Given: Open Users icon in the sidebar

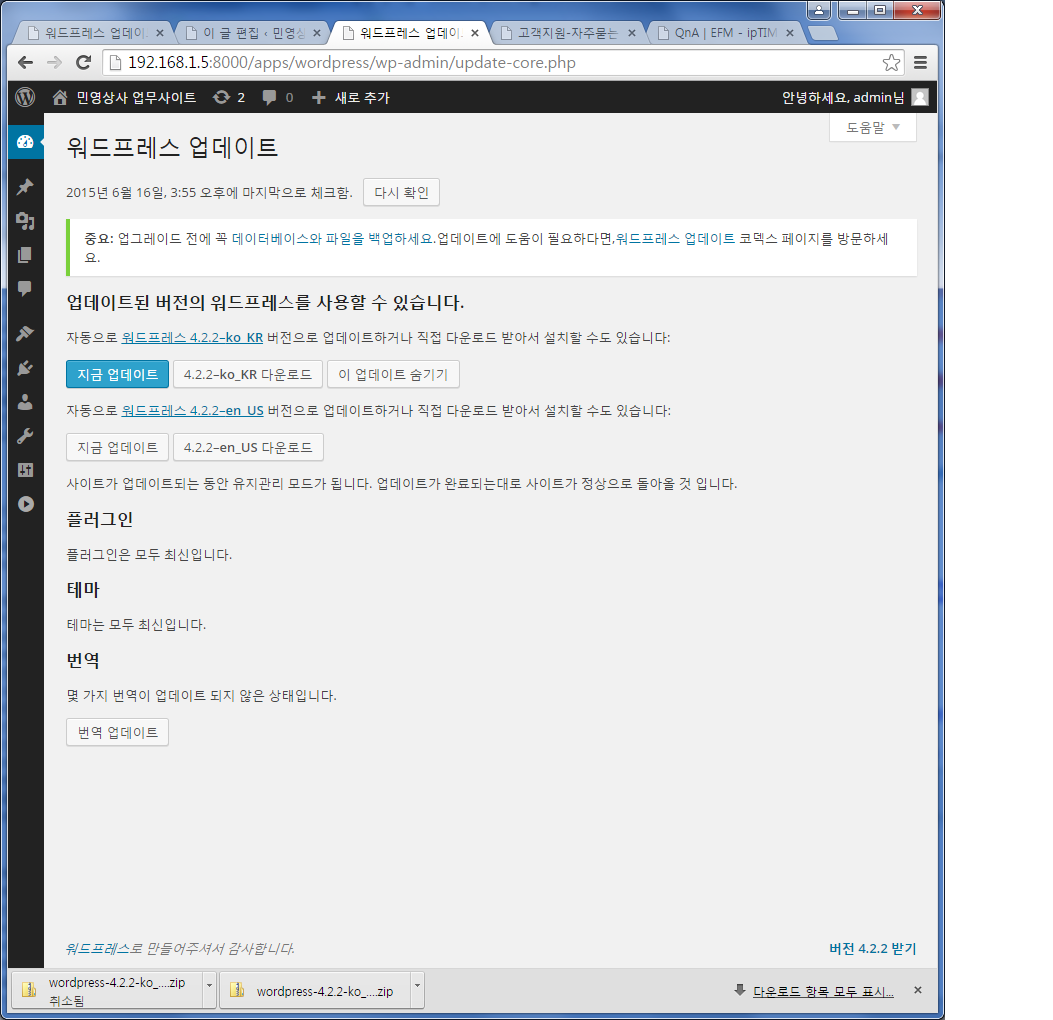Looking at the screenshot, I should click(x=26, y=402).
